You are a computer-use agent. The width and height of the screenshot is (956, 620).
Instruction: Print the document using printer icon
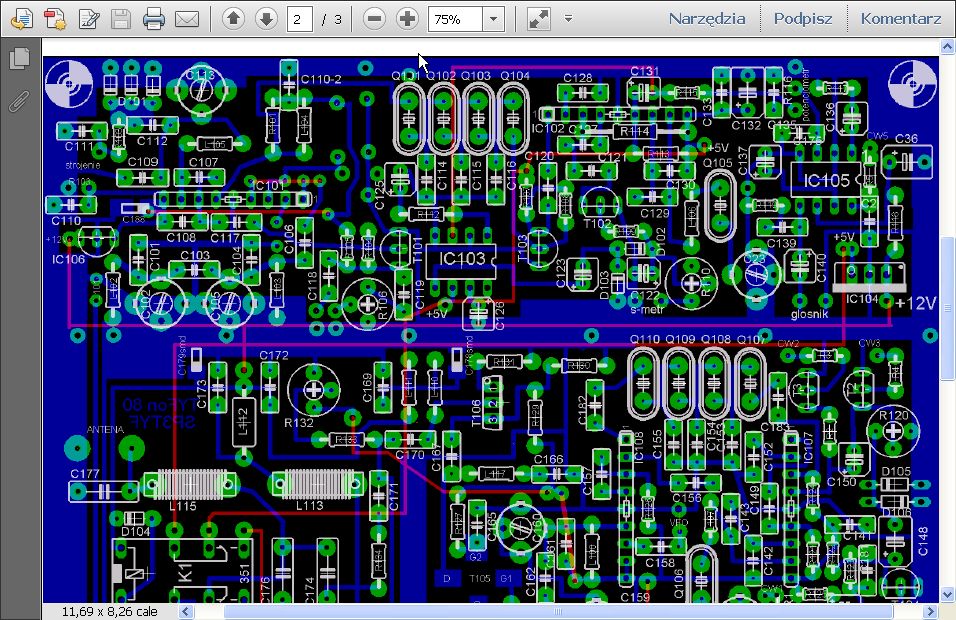coord(153,19)
